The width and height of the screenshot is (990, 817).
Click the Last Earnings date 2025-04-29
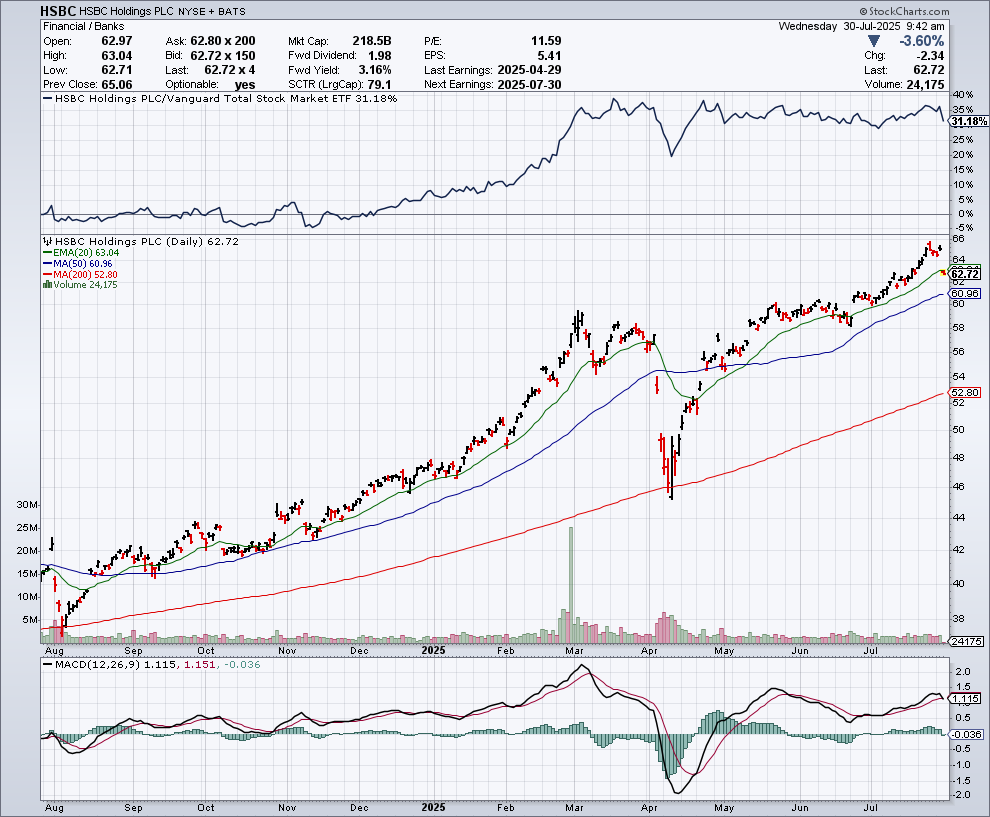pos(529,70)
